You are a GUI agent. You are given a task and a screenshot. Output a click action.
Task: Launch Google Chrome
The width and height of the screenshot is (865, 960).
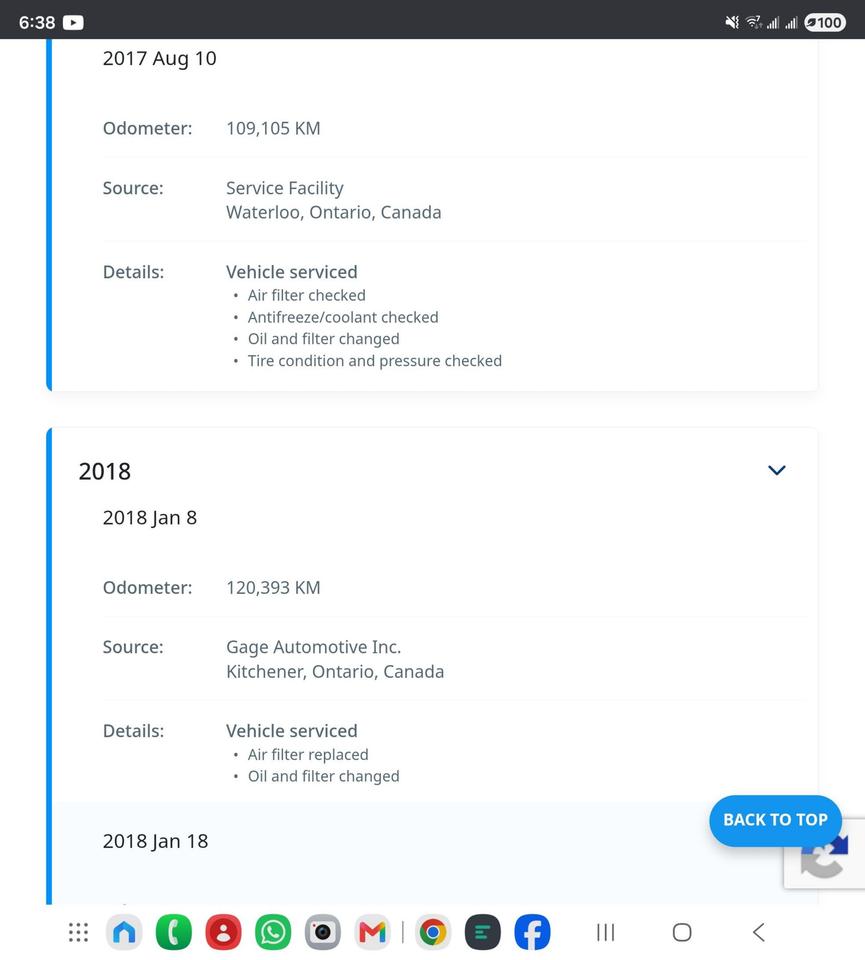[433, 932]
